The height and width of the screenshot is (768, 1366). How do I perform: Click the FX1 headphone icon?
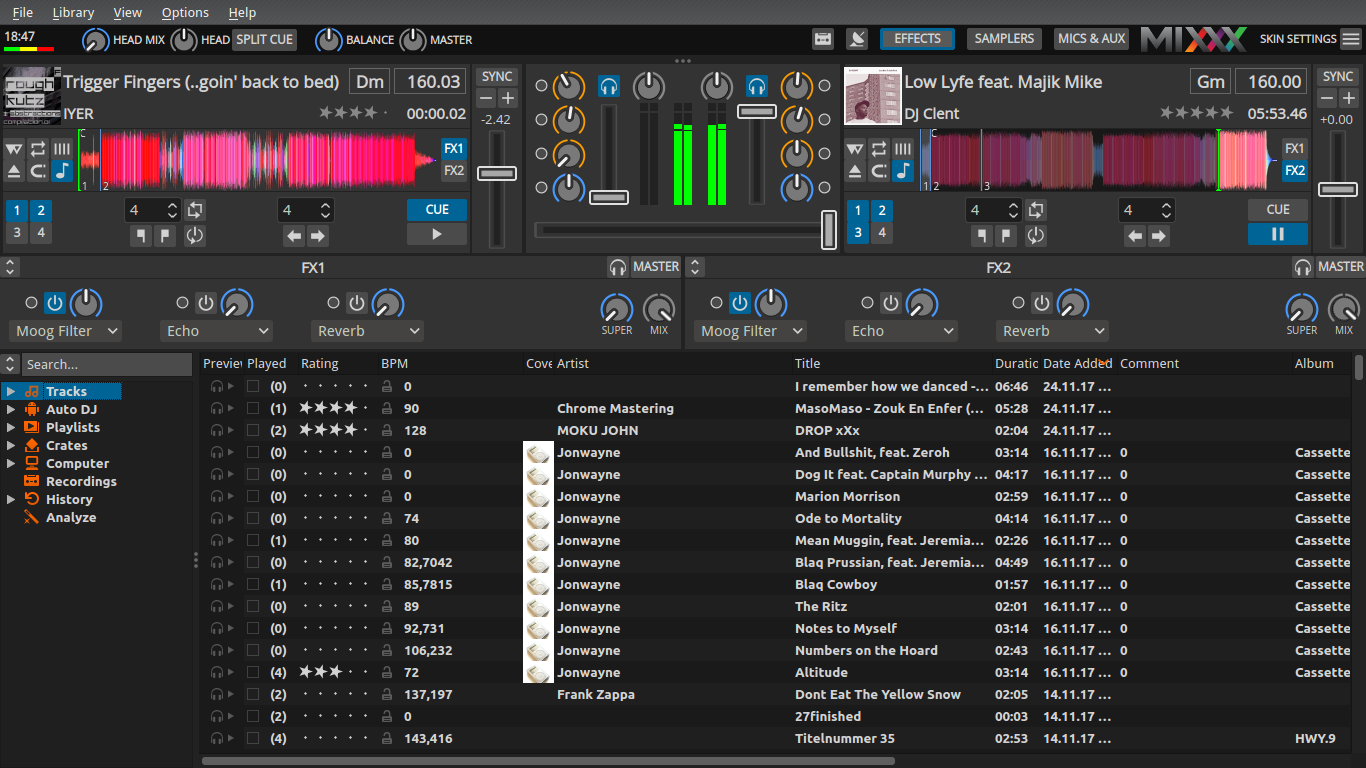[x=618, y=267]
